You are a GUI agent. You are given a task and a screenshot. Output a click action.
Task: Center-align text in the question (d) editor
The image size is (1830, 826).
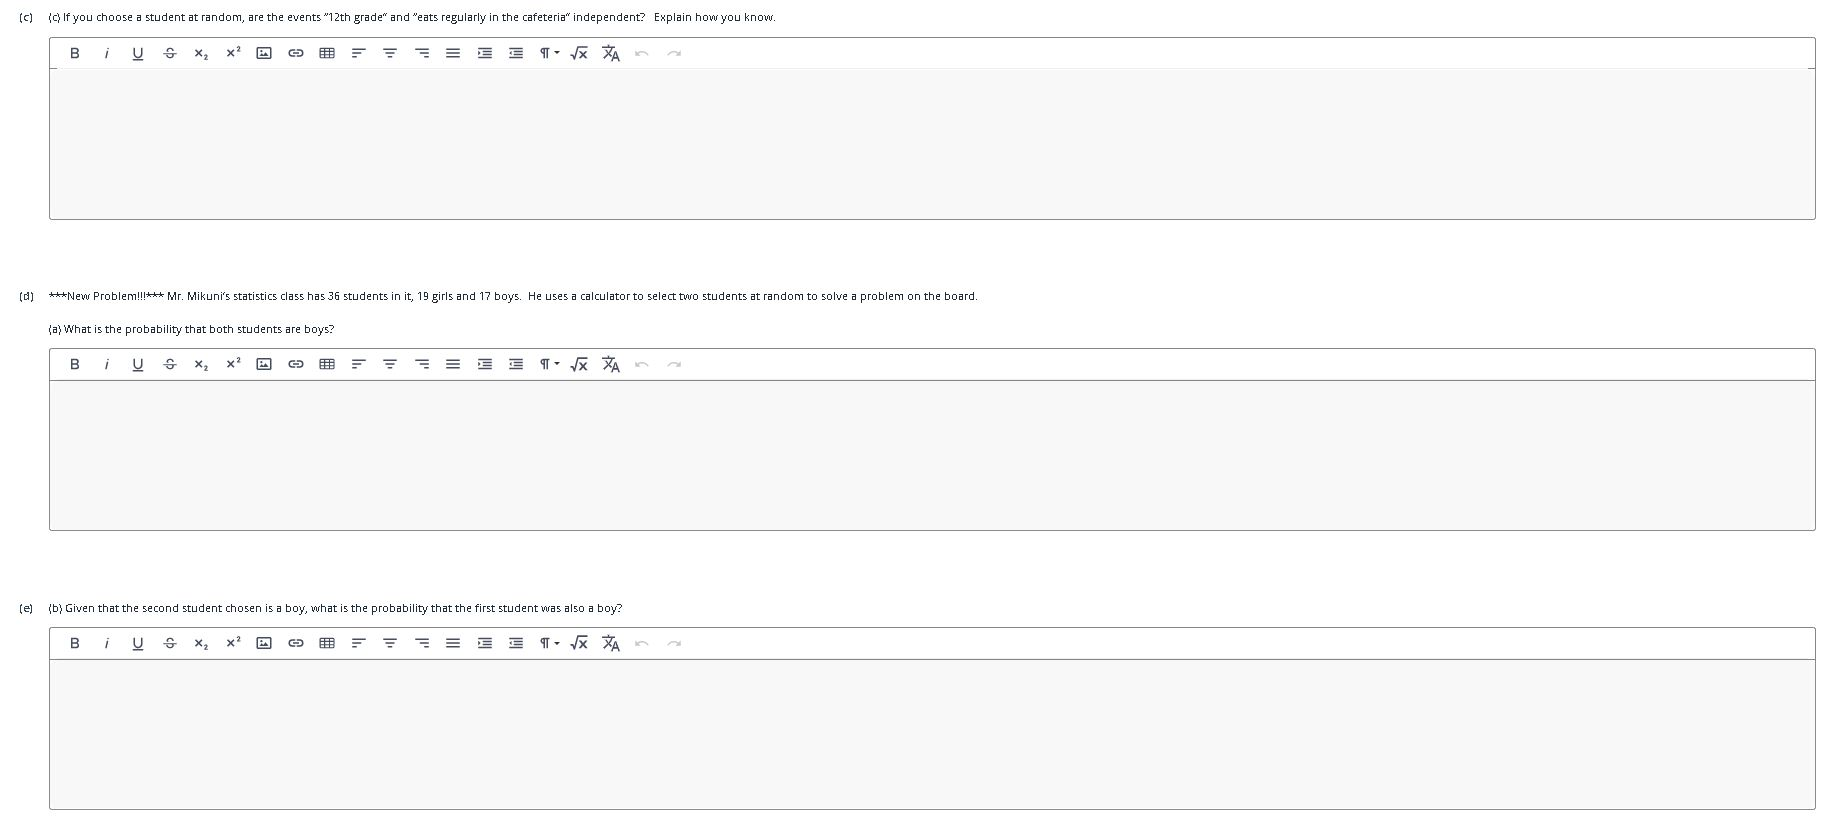click(390, 364)
